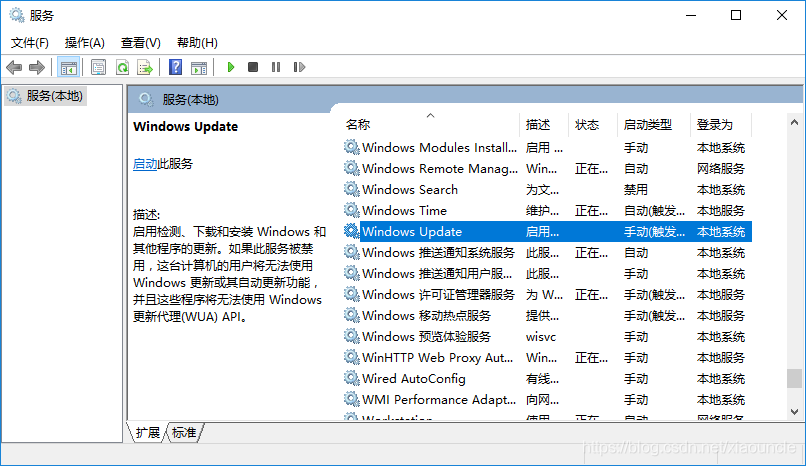Select WMI Performance Adapt... service name
Viewport: 806px width, 466px height.
click(x=439, y=400)
